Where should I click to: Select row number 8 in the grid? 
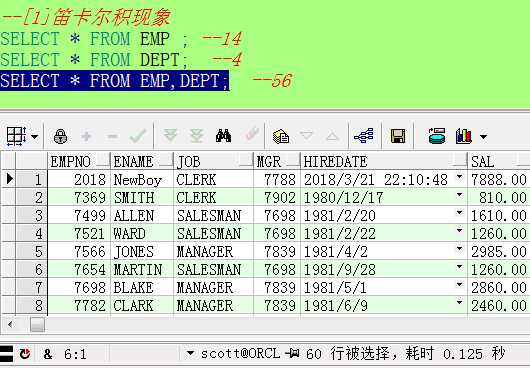[x=32, y=305]
